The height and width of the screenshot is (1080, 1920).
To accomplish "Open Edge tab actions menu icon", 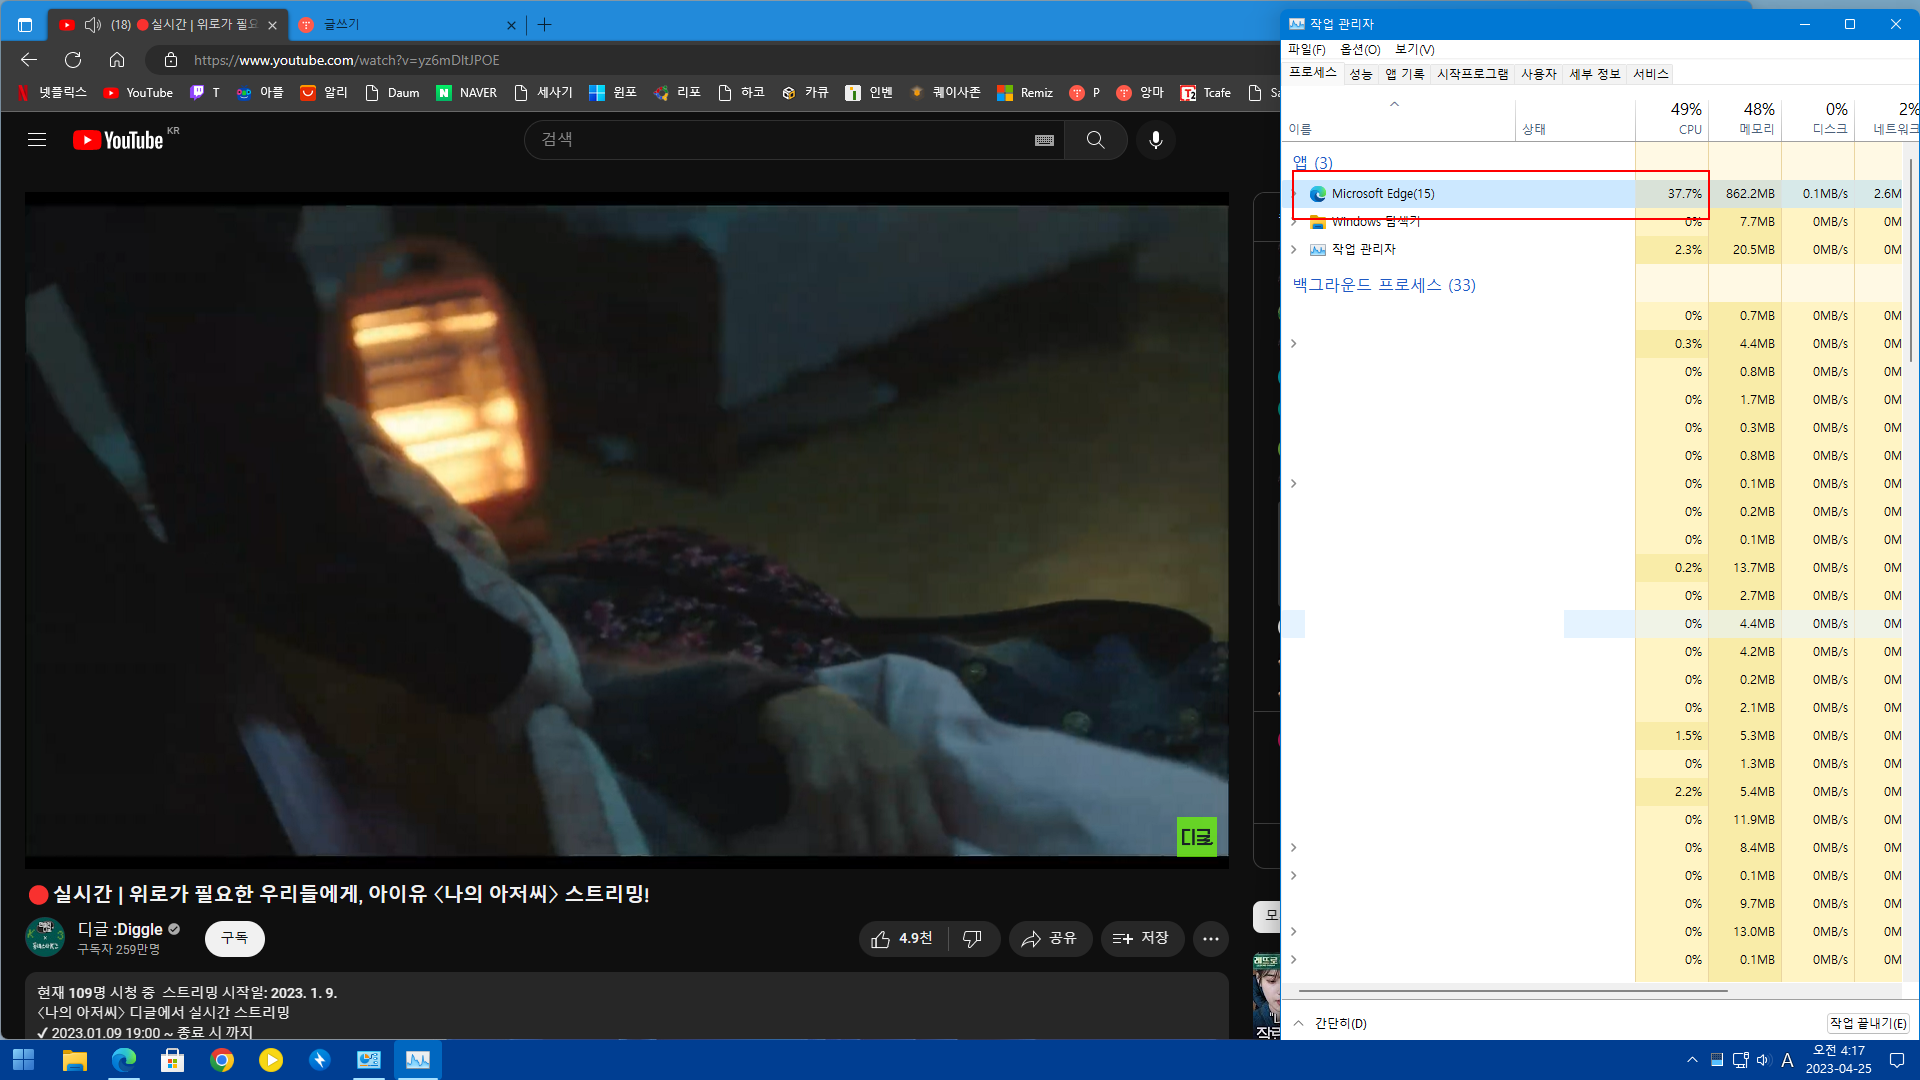I will (x=25, y=24).
